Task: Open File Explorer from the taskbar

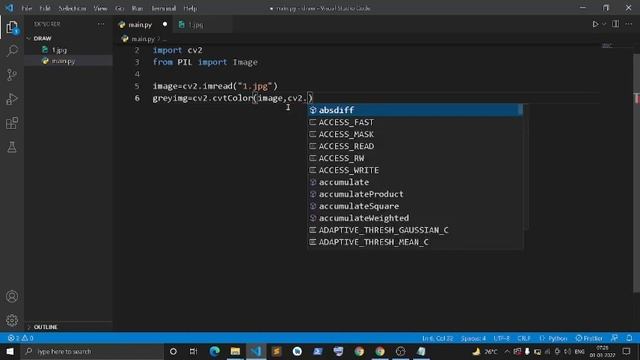Action: pyautogui.click(x=236, y=351)
